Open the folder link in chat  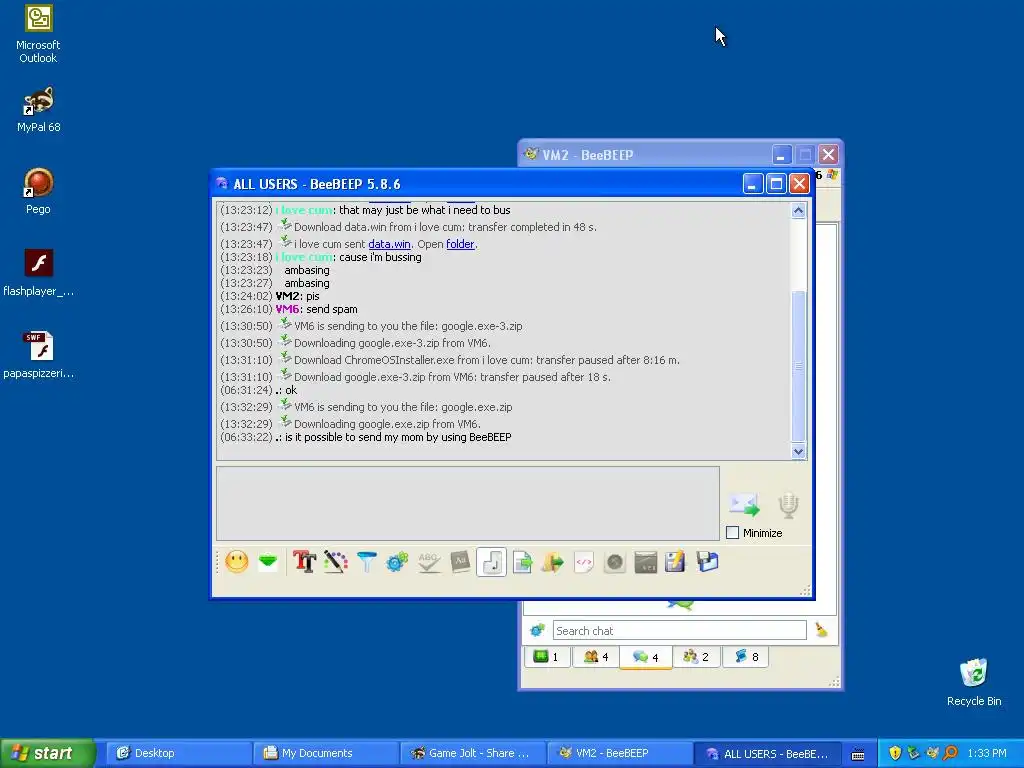pyautogui.click(x=460, y=244)
